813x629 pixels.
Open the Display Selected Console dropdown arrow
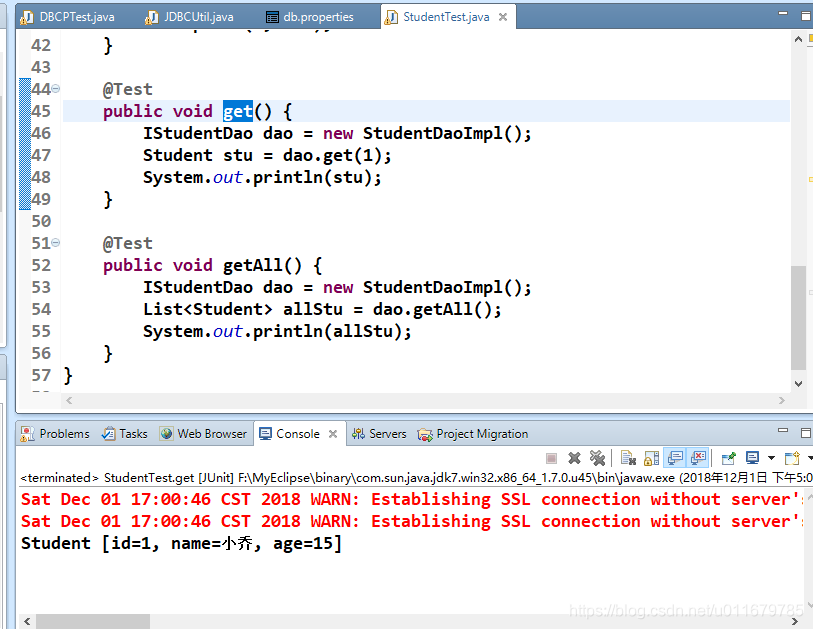coord(771,458)
